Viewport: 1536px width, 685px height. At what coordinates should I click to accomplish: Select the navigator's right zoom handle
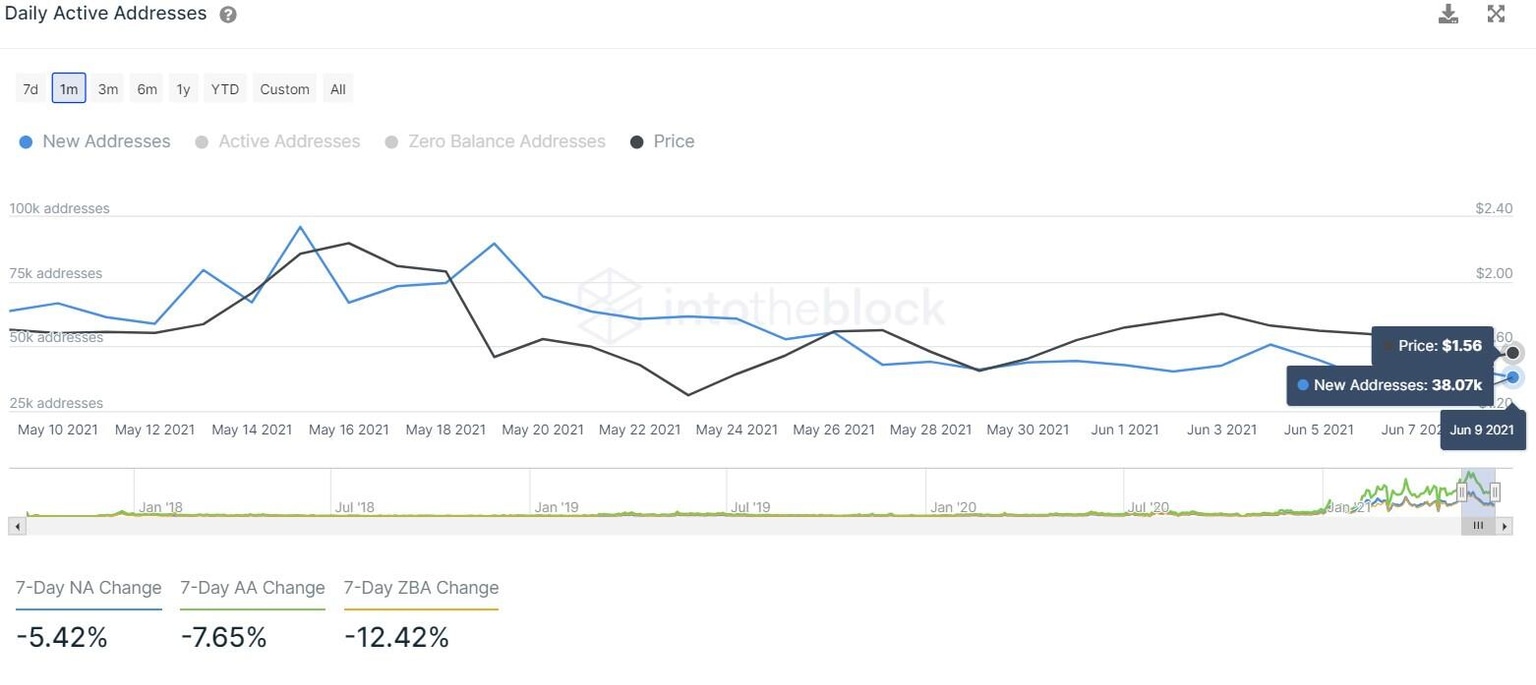click(1496, 491)
